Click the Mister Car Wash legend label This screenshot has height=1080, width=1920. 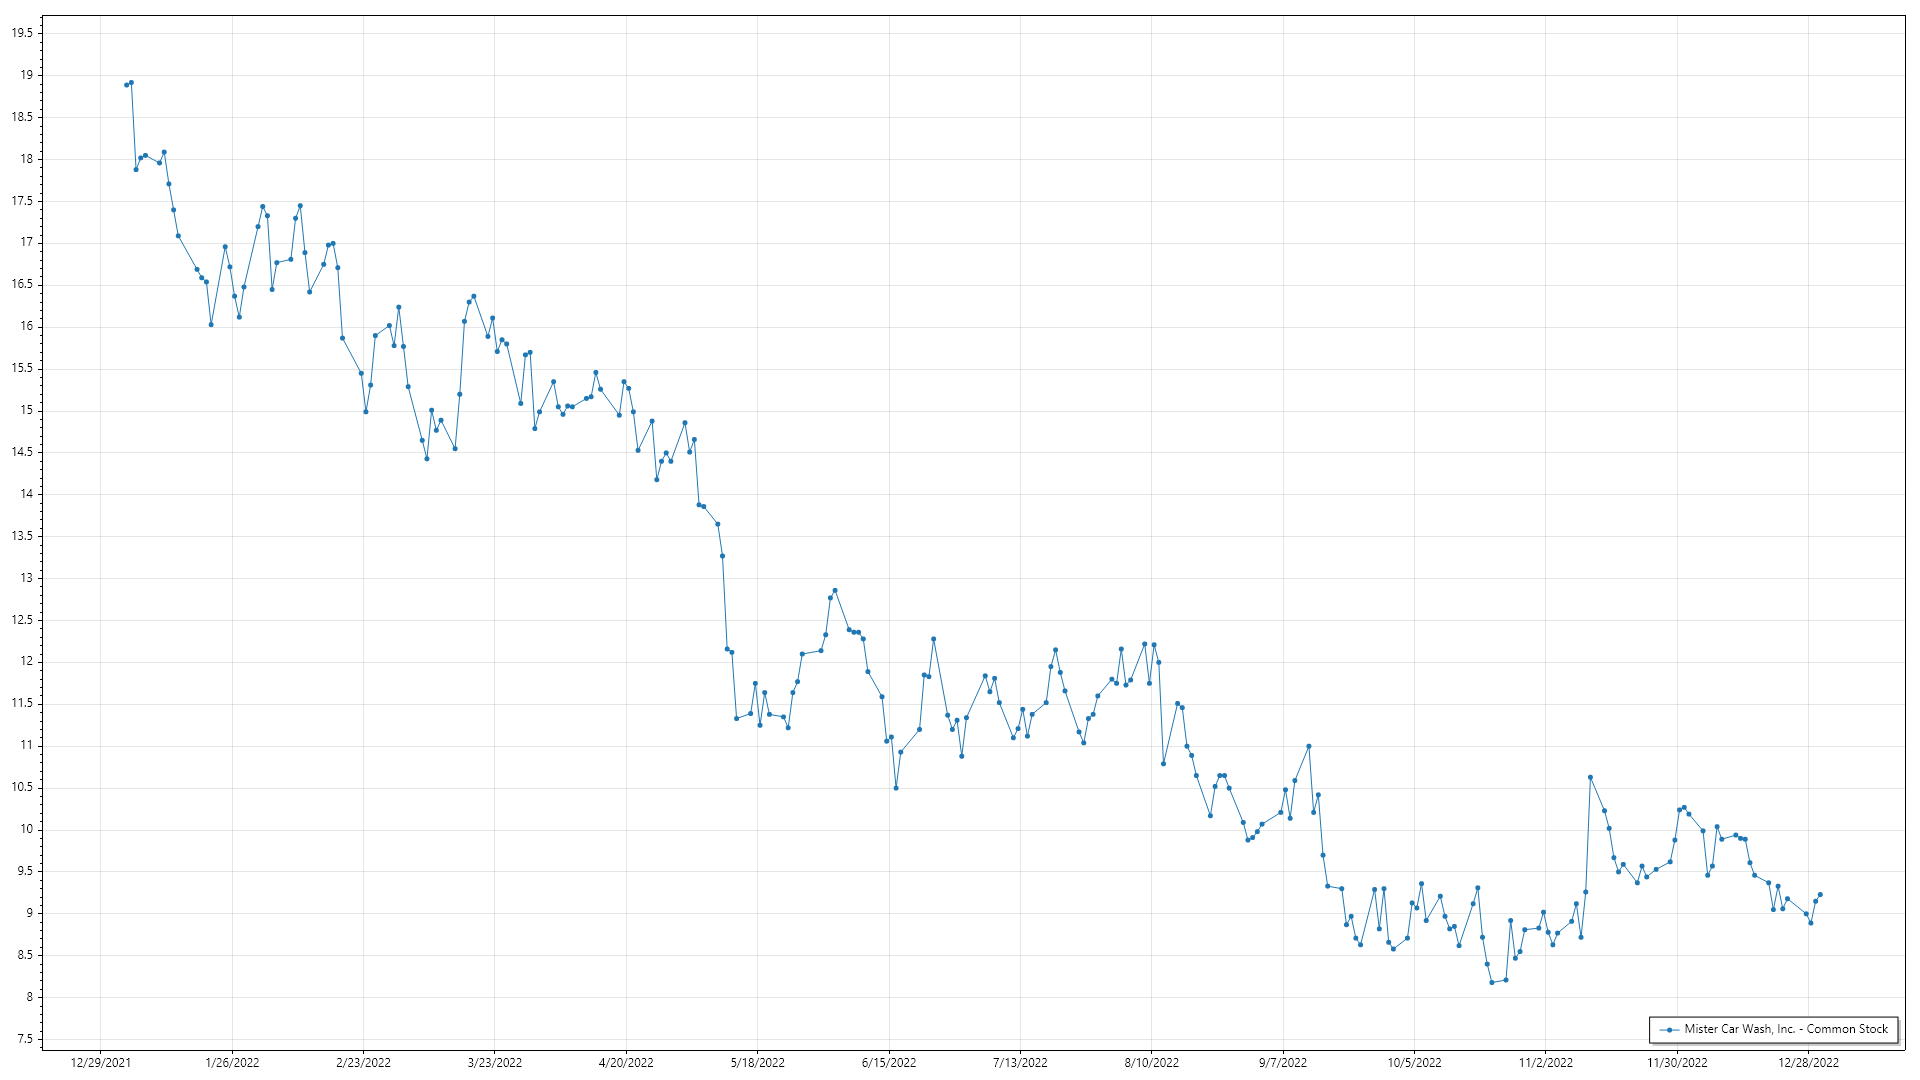pos(1786,1029)
